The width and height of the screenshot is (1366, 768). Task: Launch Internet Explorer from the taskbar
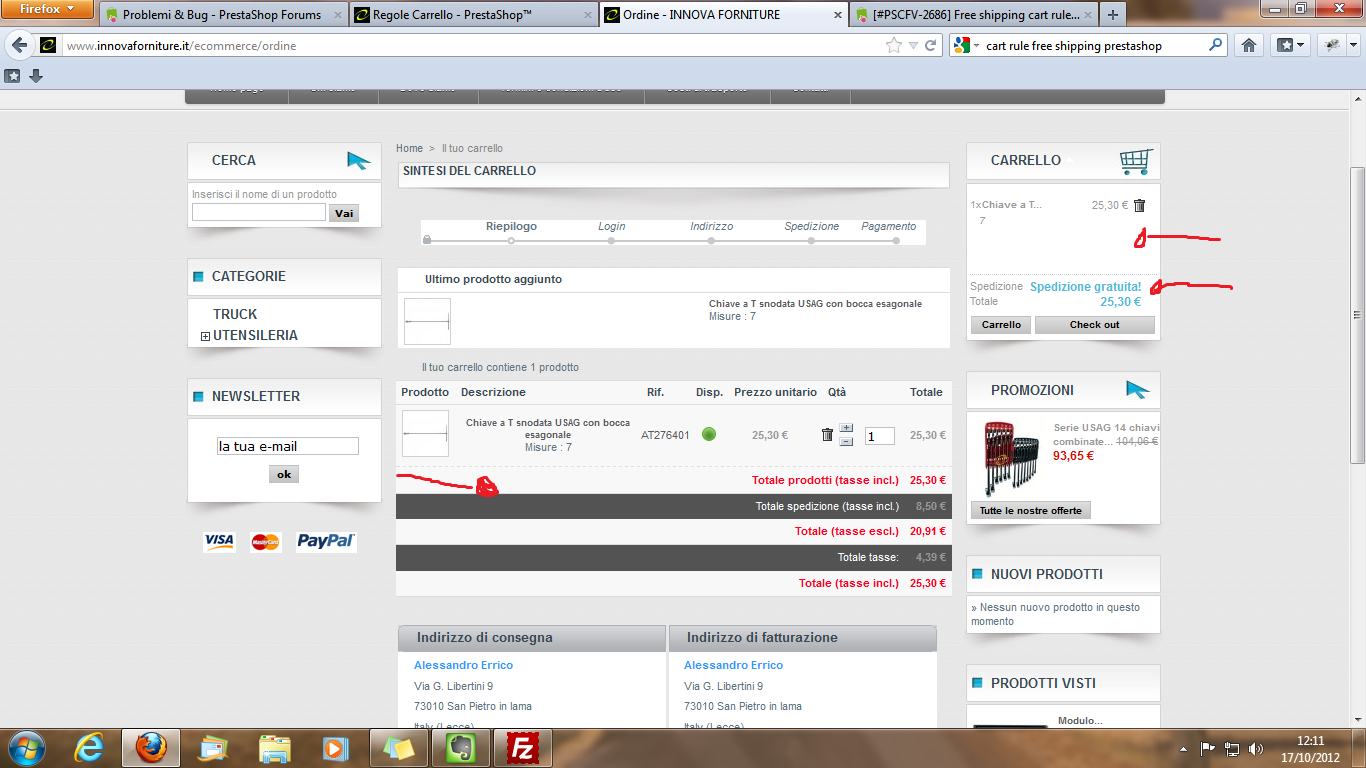91,748
